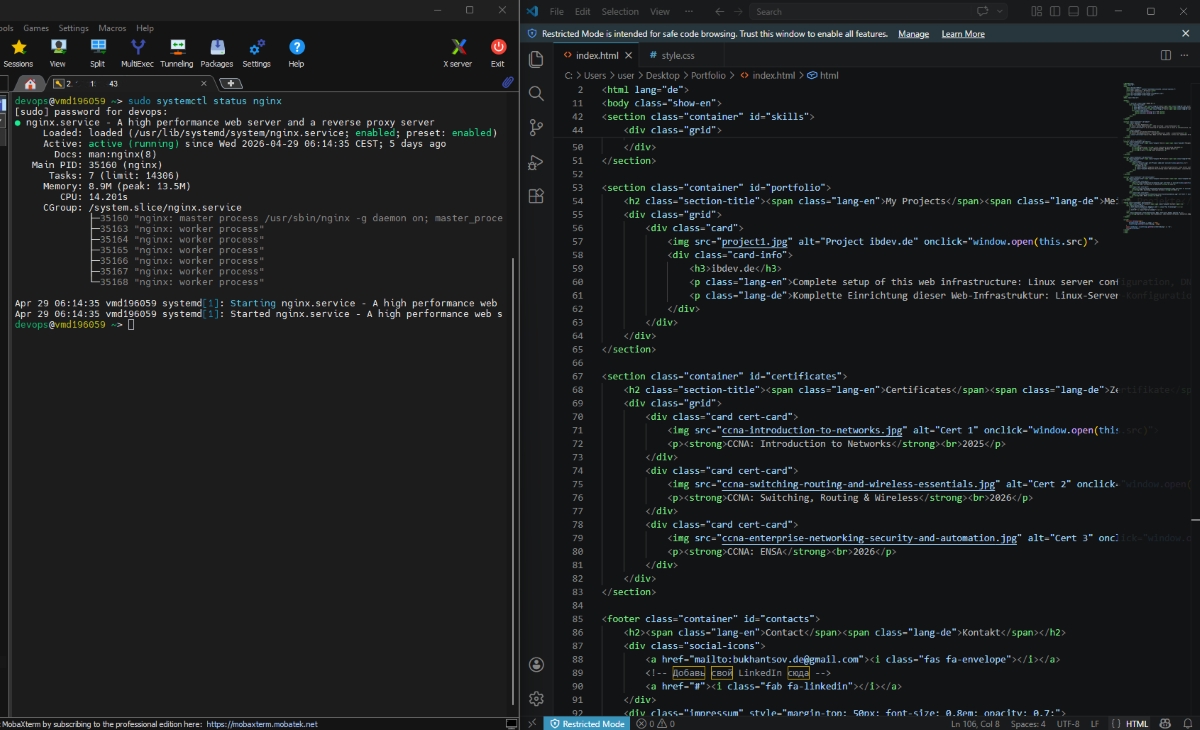Close the MobaXterm SSH session tab

204,84
